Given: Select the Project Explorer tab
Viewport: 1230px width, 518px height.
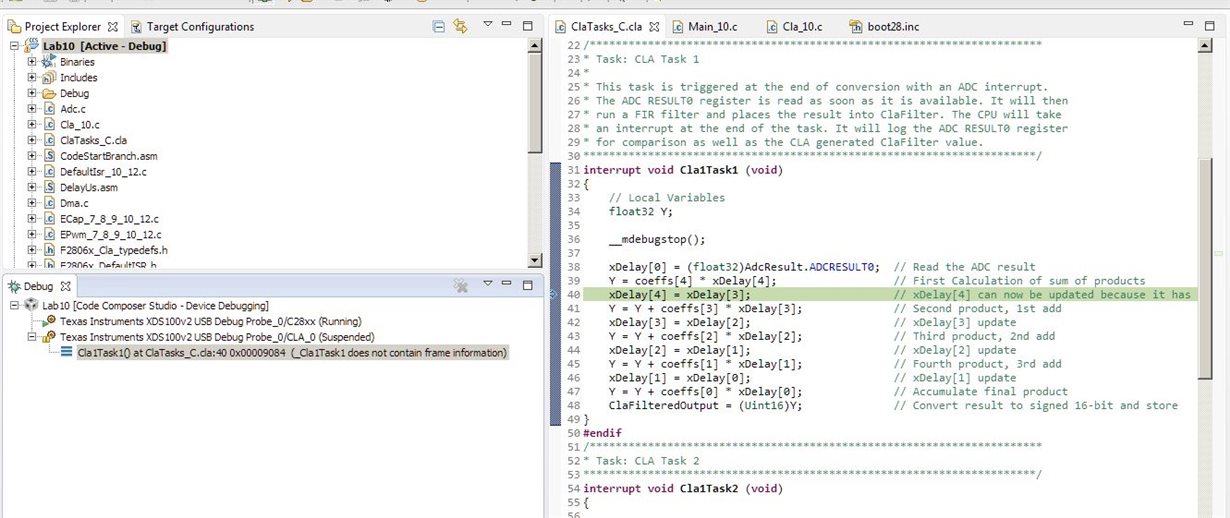Looking at the screenshot, I should pyautogui.click(x=62, y=27).
